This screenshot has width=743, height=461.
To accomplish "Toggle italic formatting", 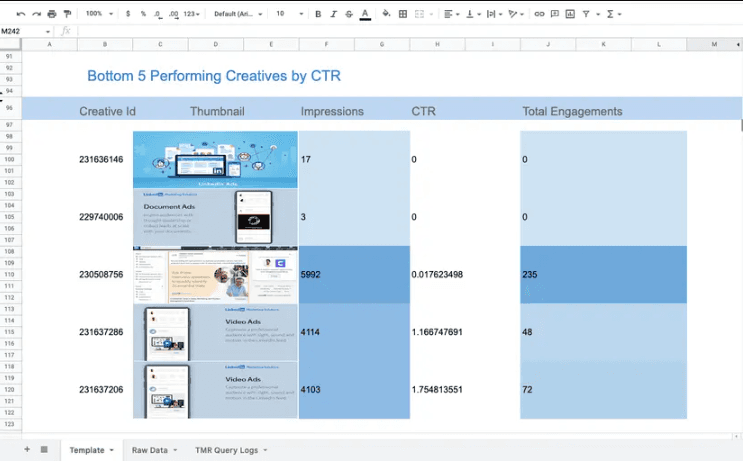I will click(334, 14).
